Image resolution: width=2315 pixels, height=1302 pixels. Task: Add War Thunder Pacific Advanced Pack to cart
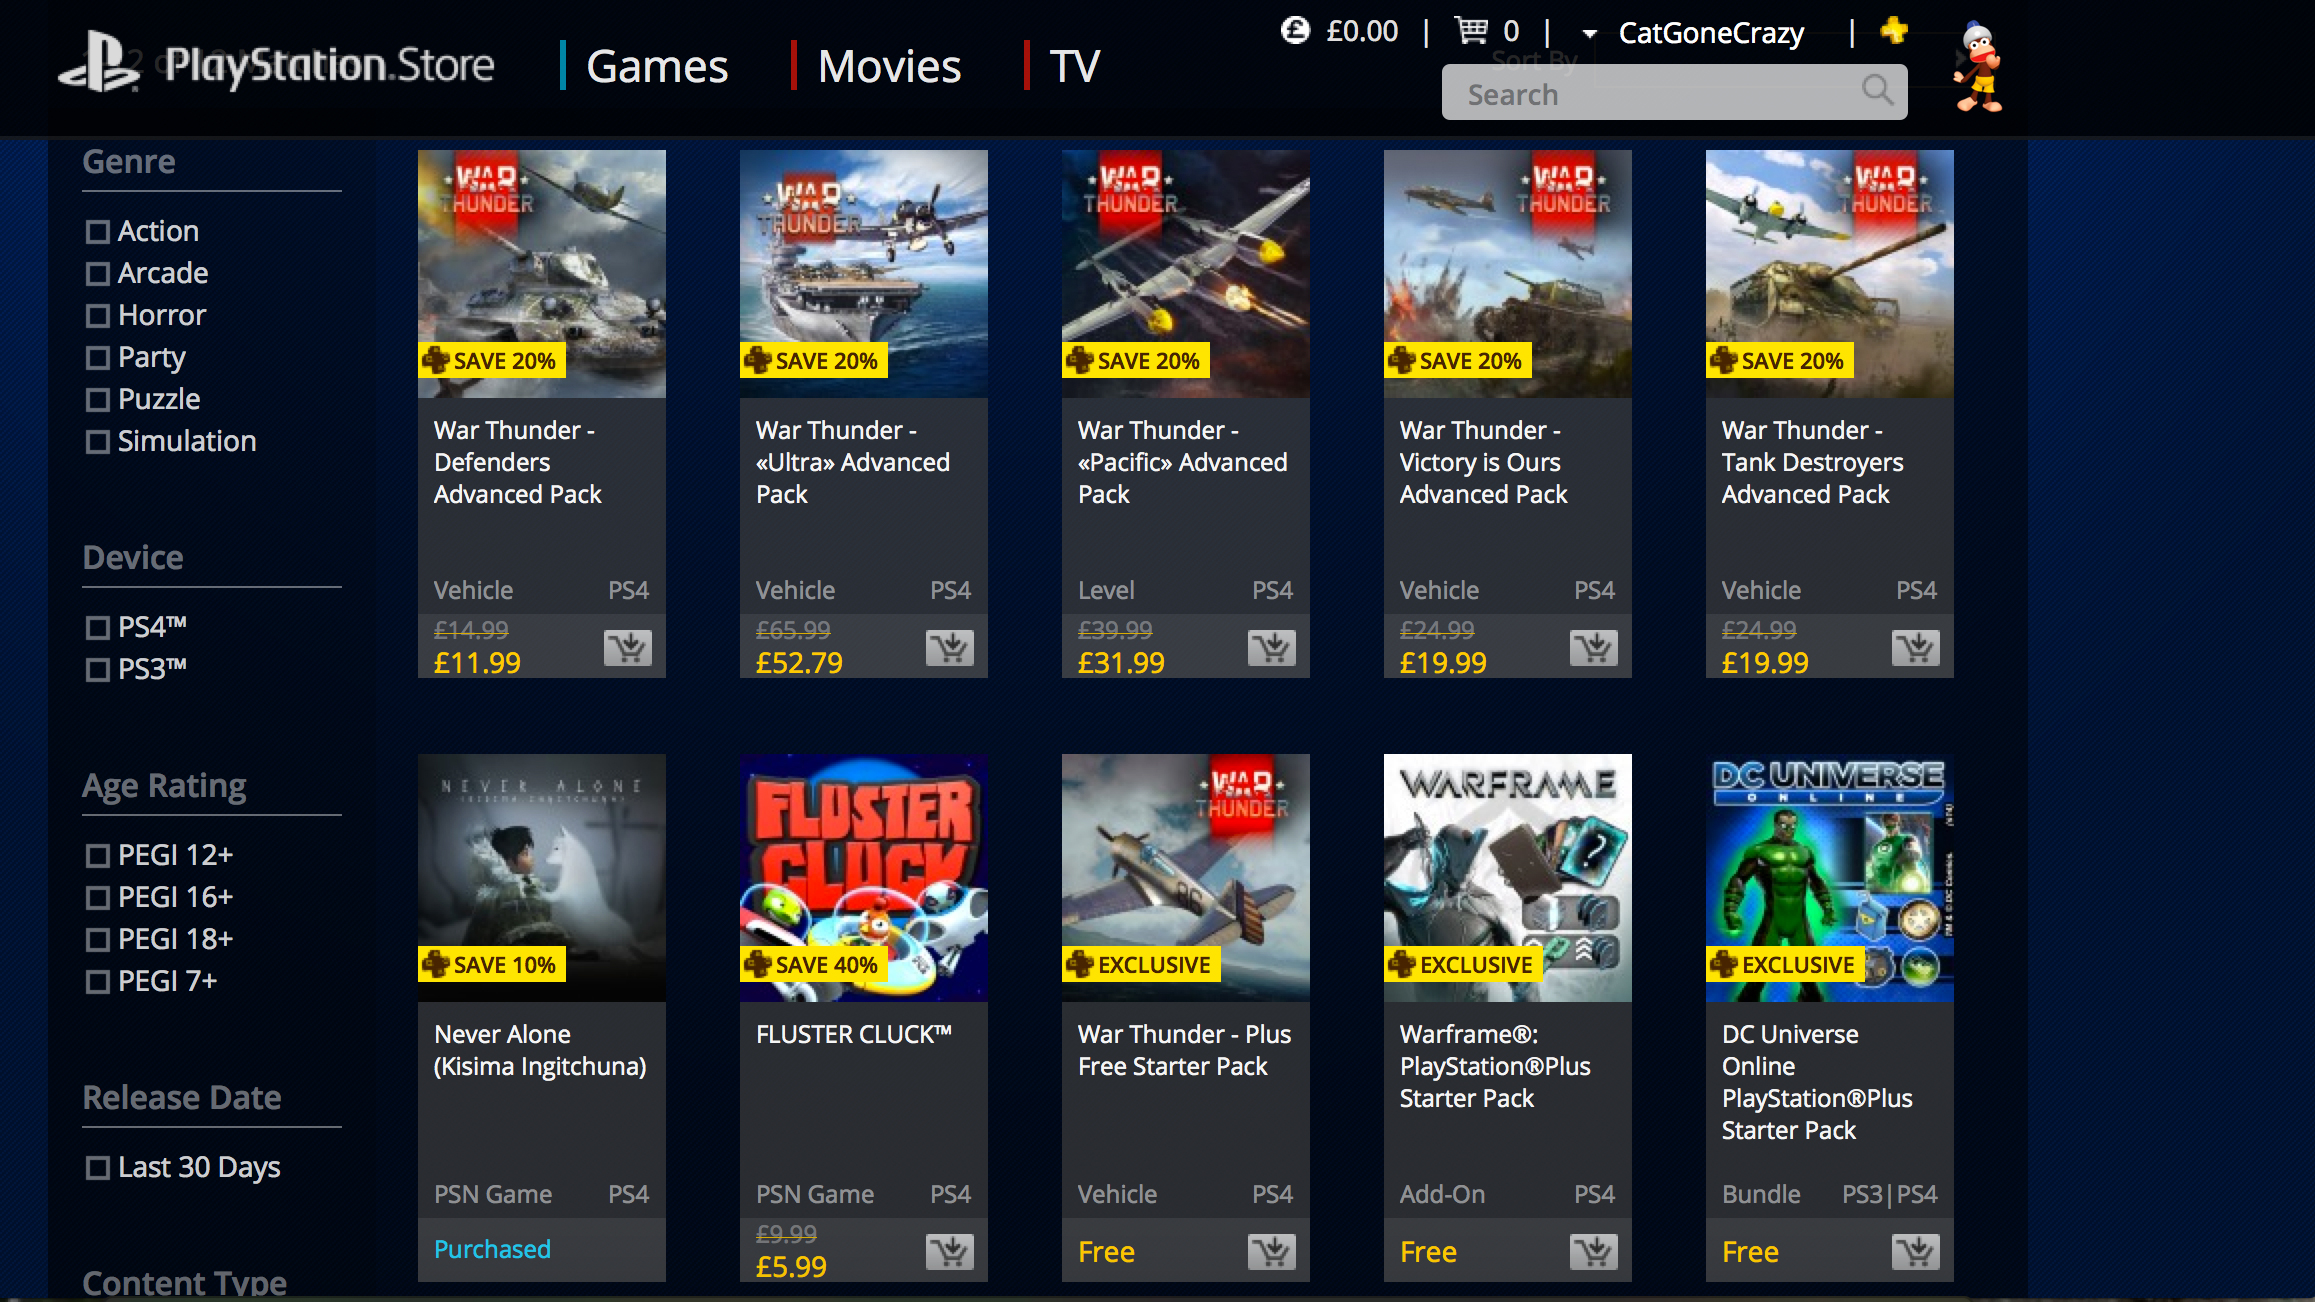point(1272,648)
